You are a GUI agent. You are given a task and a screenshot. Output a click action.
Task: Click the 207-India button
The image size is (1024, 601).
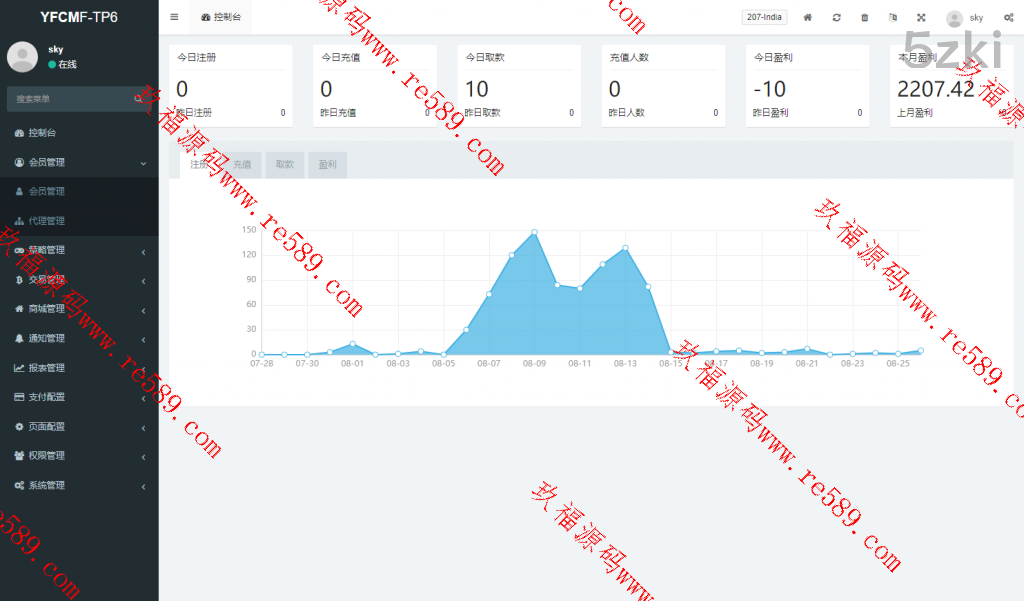coord(765,17)
